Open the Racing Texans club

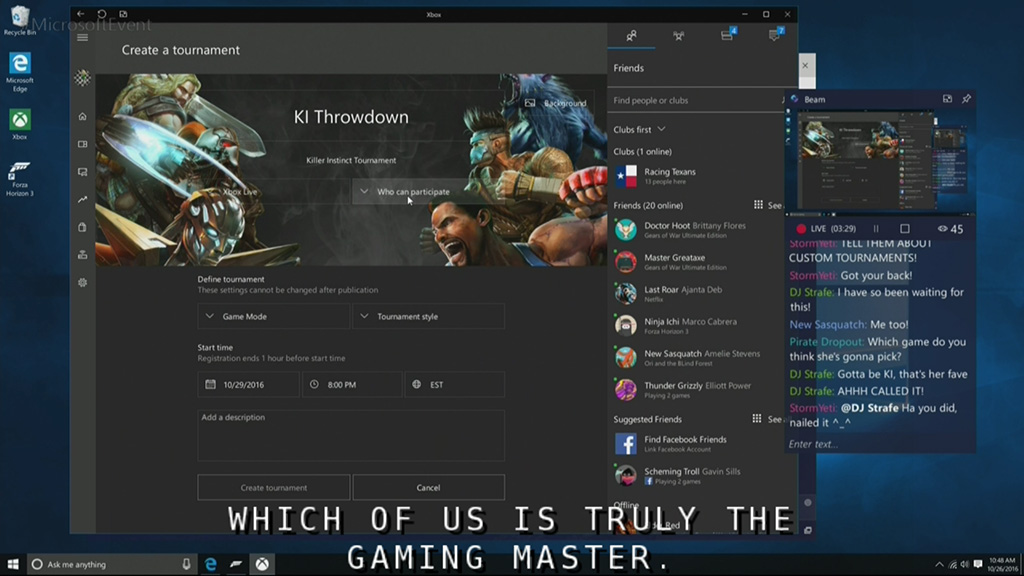696,176
